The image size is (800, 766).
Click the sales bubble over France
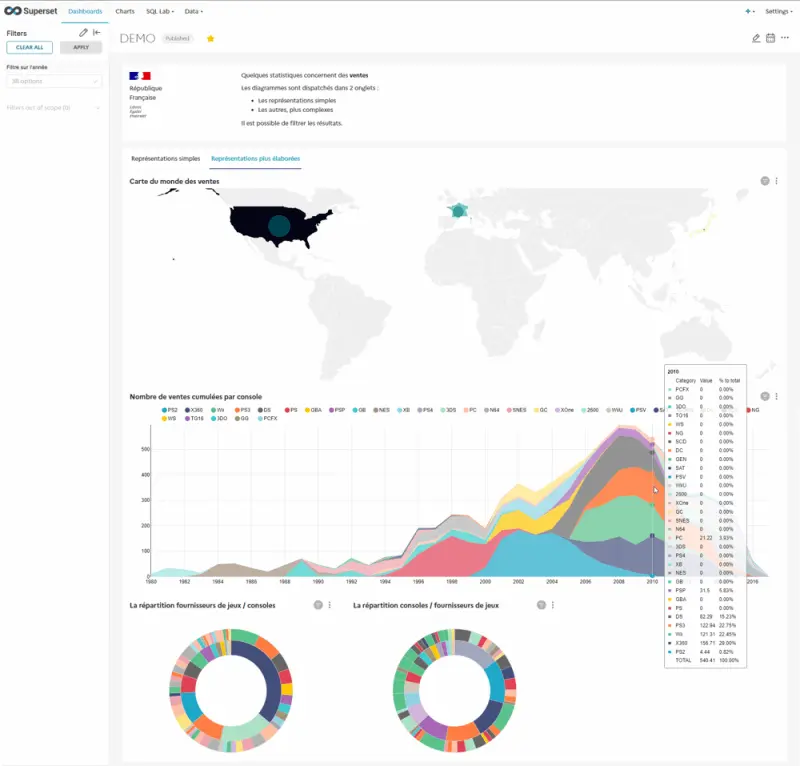[x=459, y=210]
